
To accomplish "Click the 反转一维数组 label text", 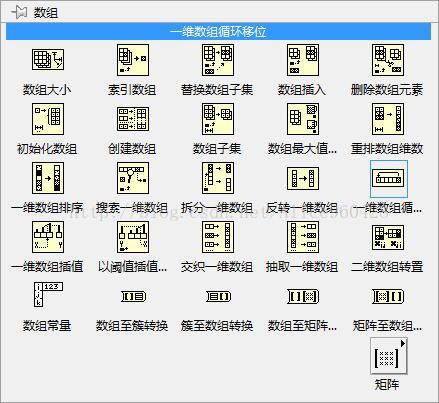I will (302, 208).
